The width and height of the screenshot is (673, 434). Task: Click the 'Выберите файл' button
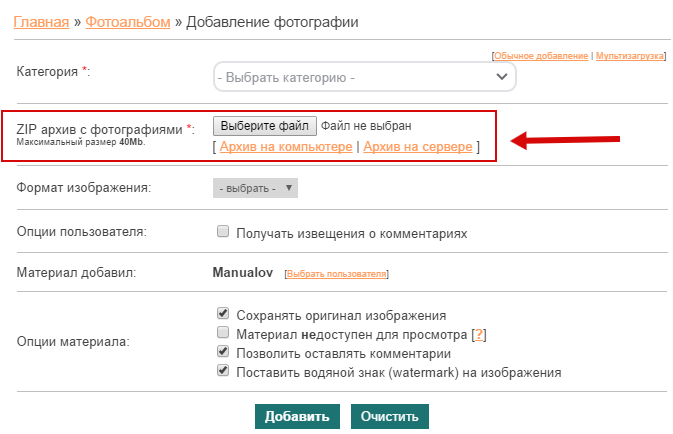click(x=265, y=126)
